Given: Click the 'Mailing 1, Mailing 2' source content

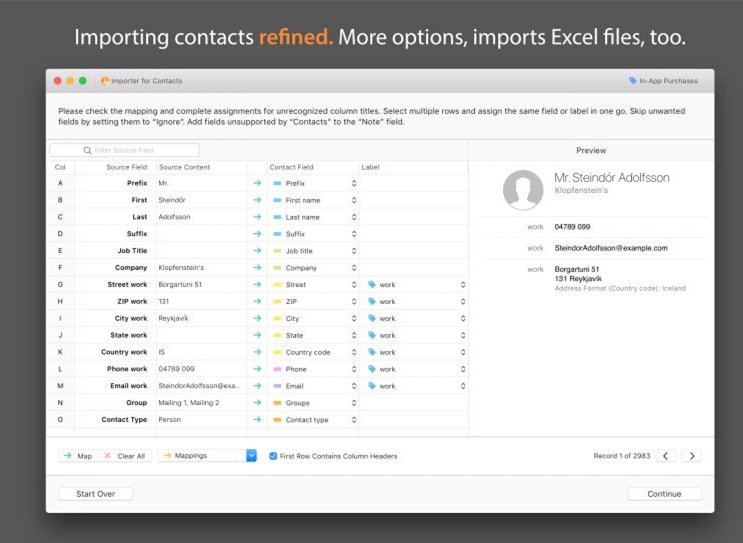Looking at the screenshot, I should pos(189,403).
